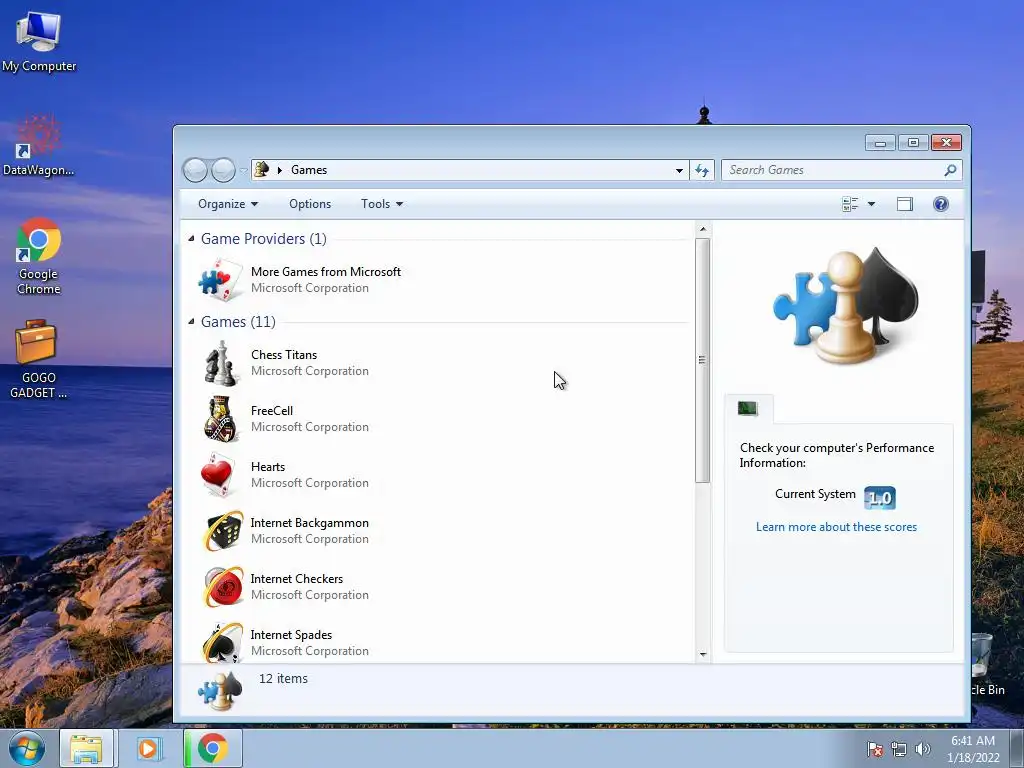Click the Internet Backgammon dice icon
Screen dimensions: 1024x768
222,532
